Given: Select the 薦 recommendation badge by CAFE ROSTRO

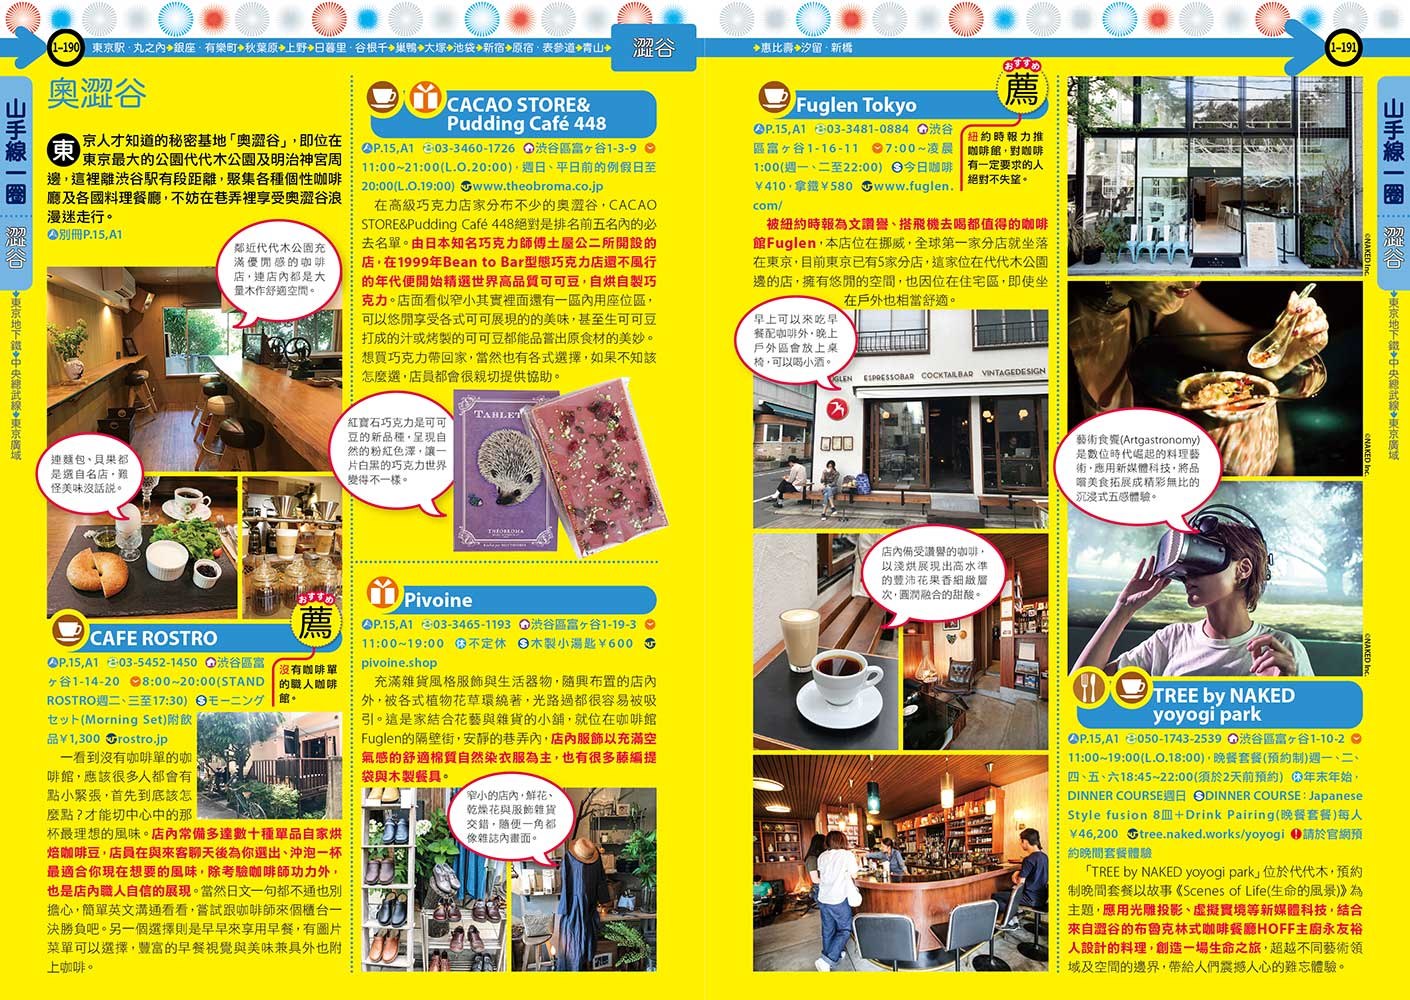Looking at the screenshot, I should (x=315, y=622).
